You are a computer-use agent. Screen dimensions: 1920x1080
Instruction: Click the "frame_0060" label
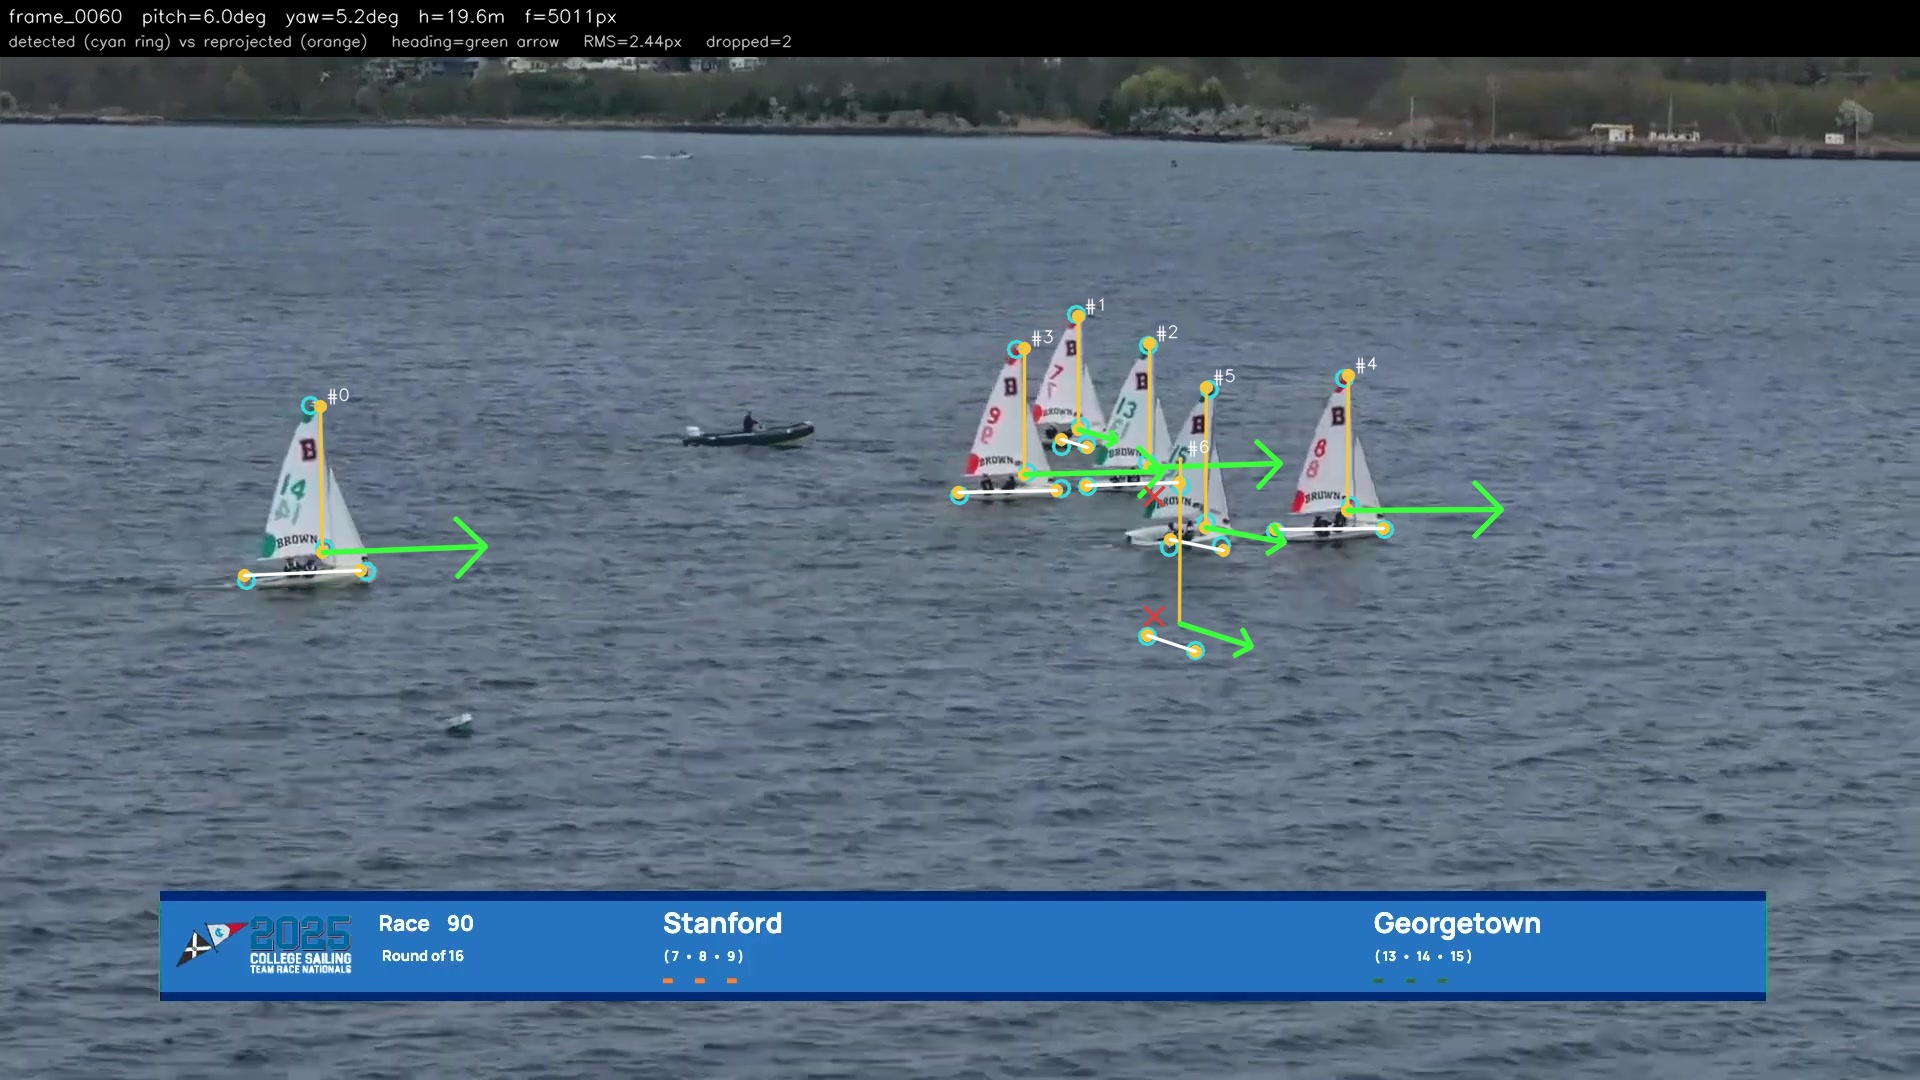pyautogui.click(x=65, y=17)
